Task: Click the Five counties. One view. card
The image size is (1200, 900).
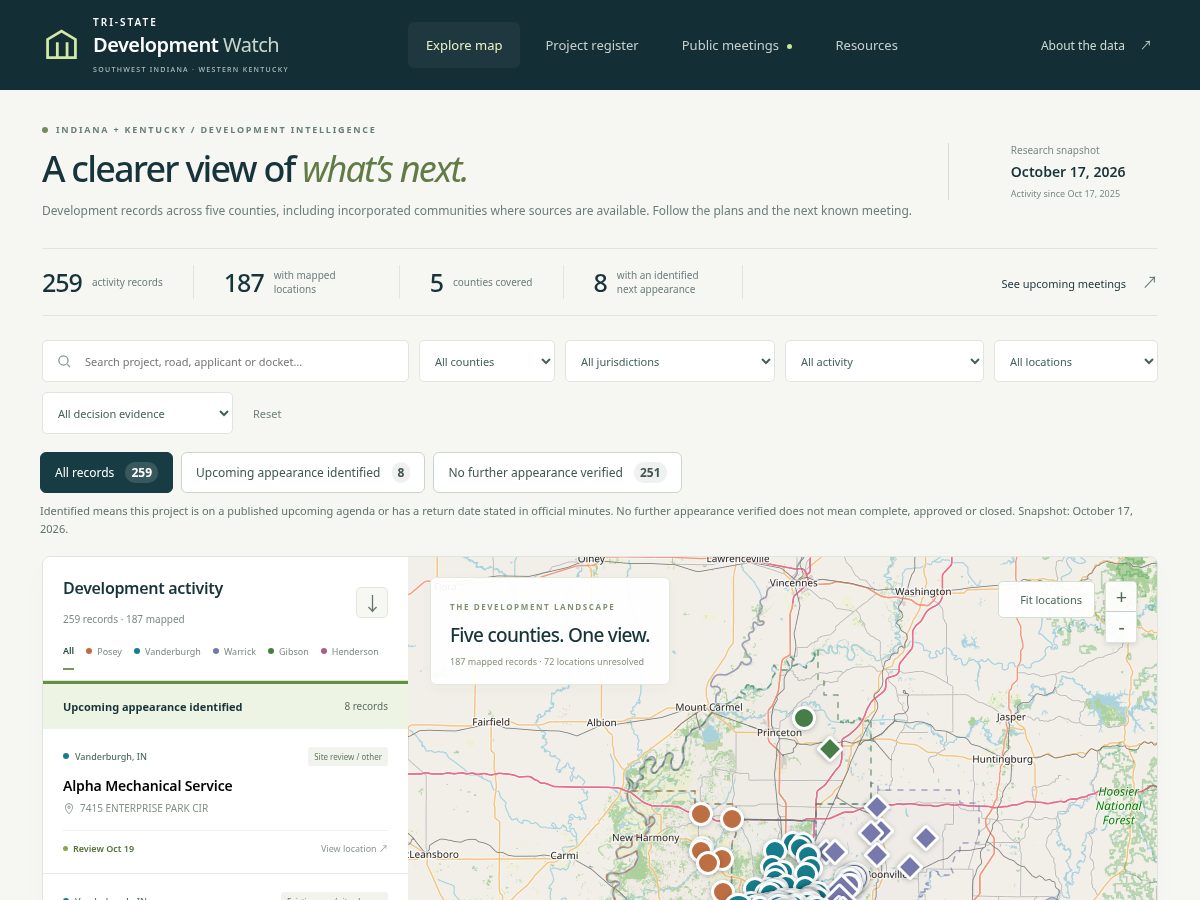Action: point(550,631)
